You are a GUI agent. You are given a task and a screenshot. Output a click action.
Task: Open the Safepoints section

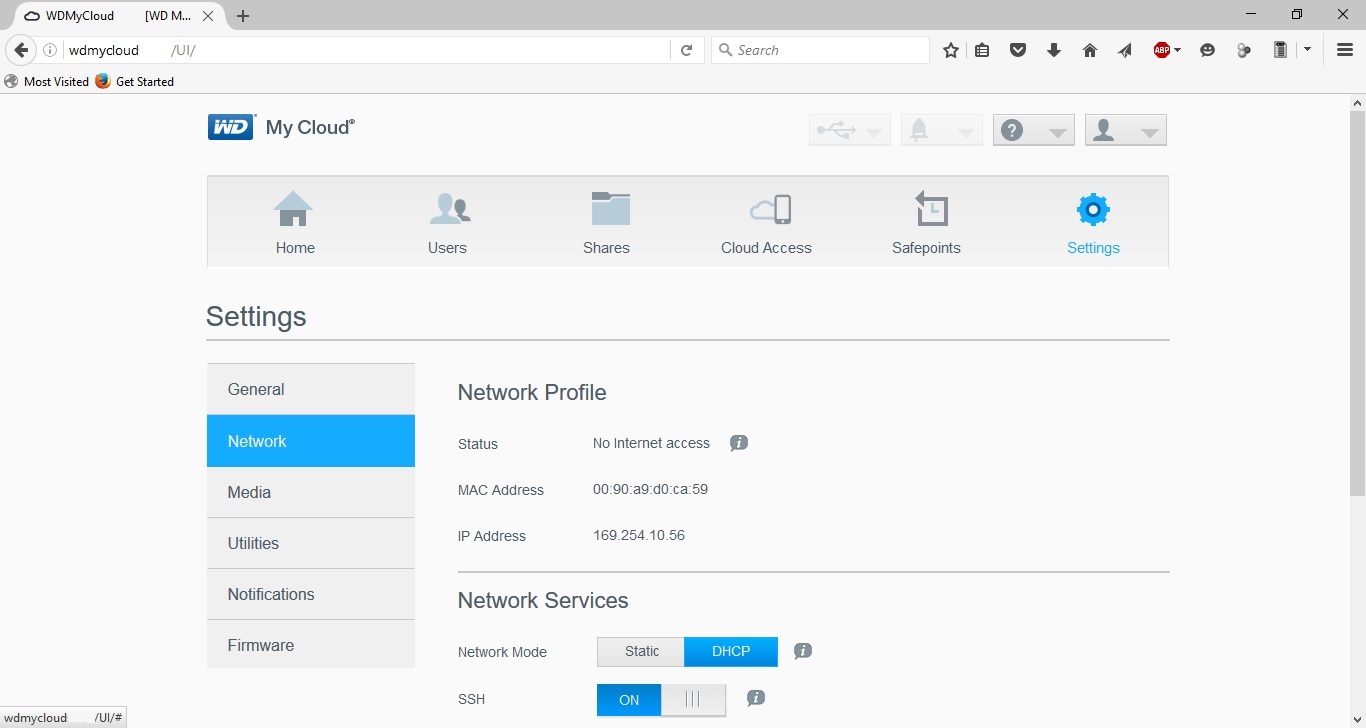(x=927, y=222)
